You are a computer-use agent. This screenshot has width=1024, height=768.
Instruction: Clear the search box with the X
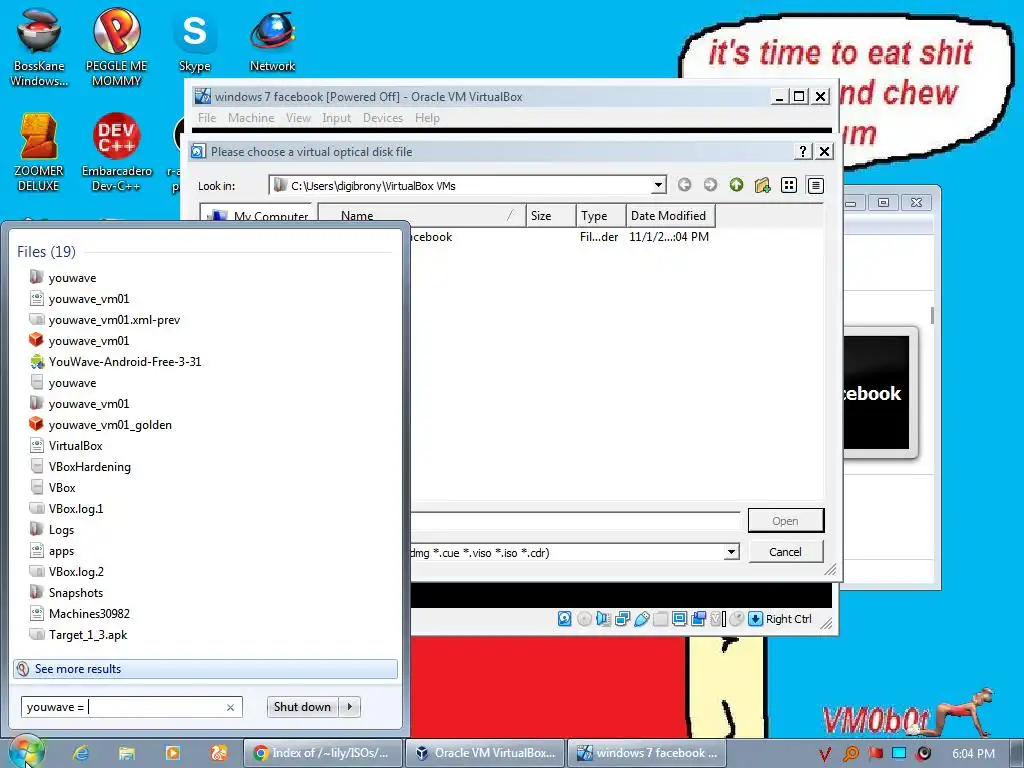pyautogui.click(x=231, y=707)
